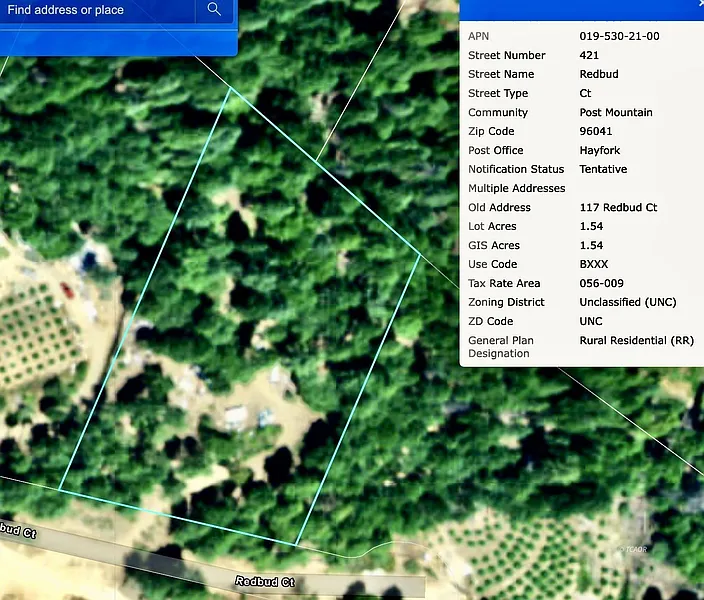The height and width of the screenshot is (600, 704).
Task: Click the Redbud Ct road label on map
Action: point(265,581)
